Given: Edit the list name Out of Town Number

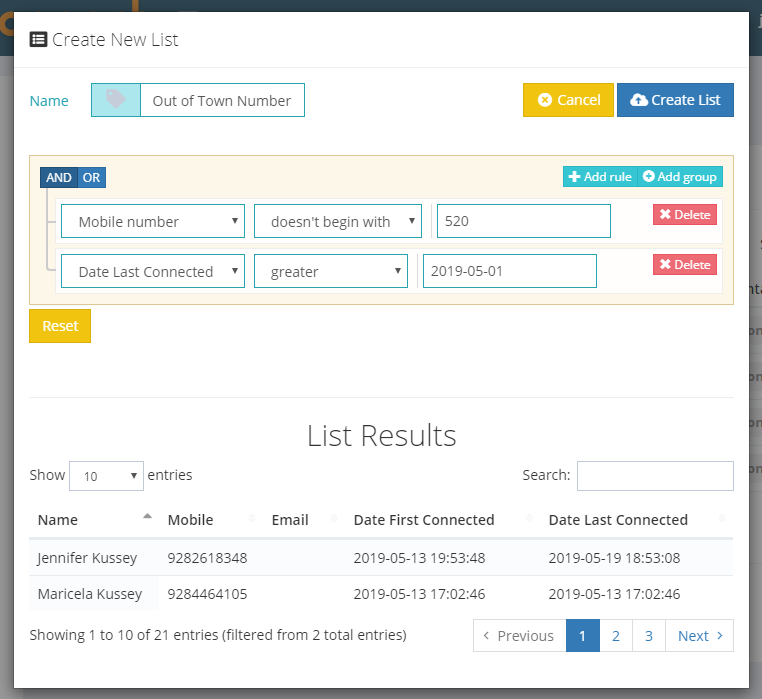Looking at the screenshot, I should click(222, 100).
